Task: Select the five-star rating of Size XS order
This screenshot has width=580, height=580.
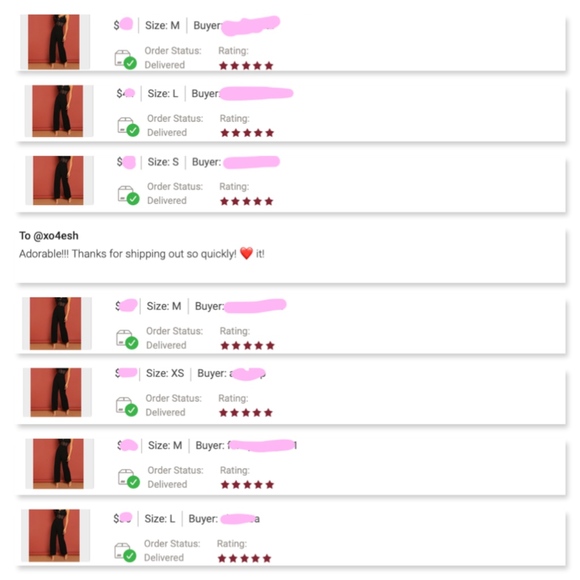Action: click(246, 412)
